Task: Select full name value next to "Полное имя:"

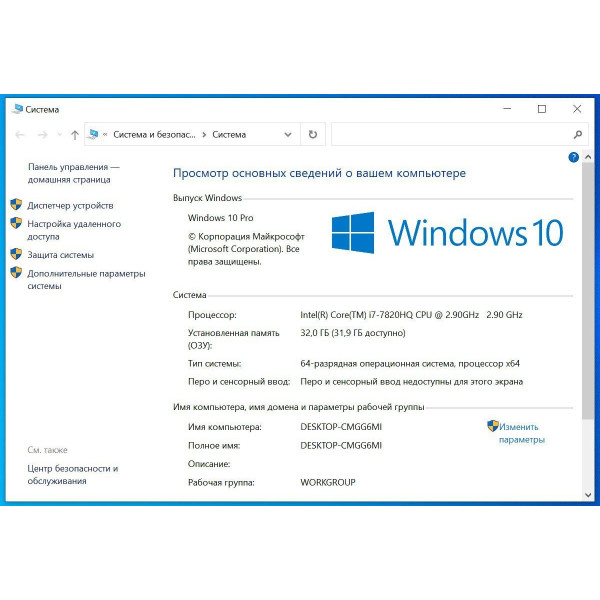Action: [x=341, y=445]
